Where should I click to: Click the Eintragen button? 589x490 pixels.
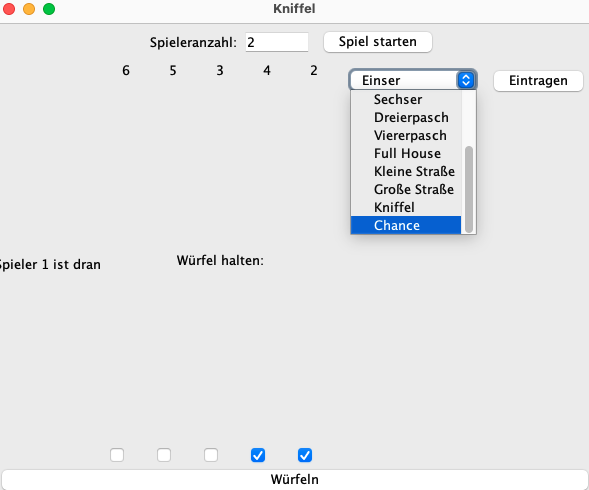point(538,80)
